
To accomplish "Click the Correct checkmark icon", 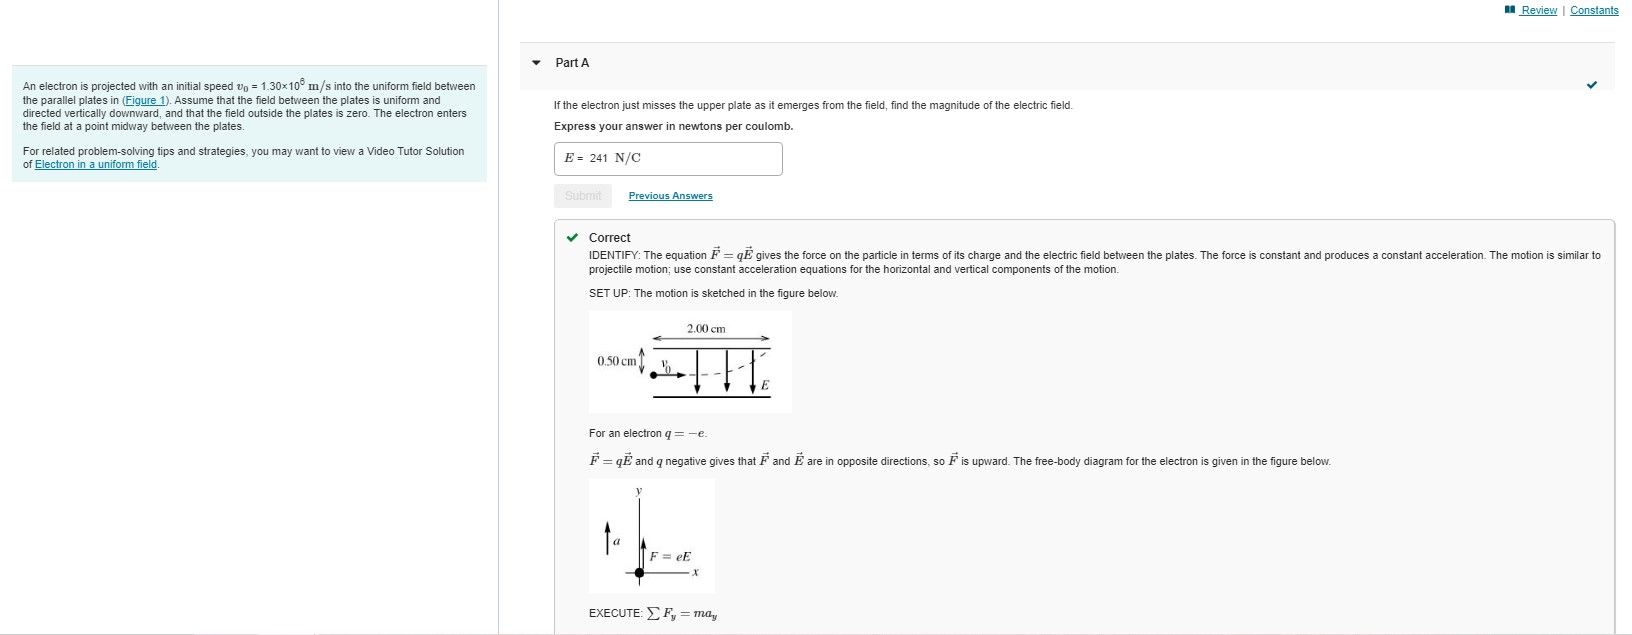I will 572,237.
